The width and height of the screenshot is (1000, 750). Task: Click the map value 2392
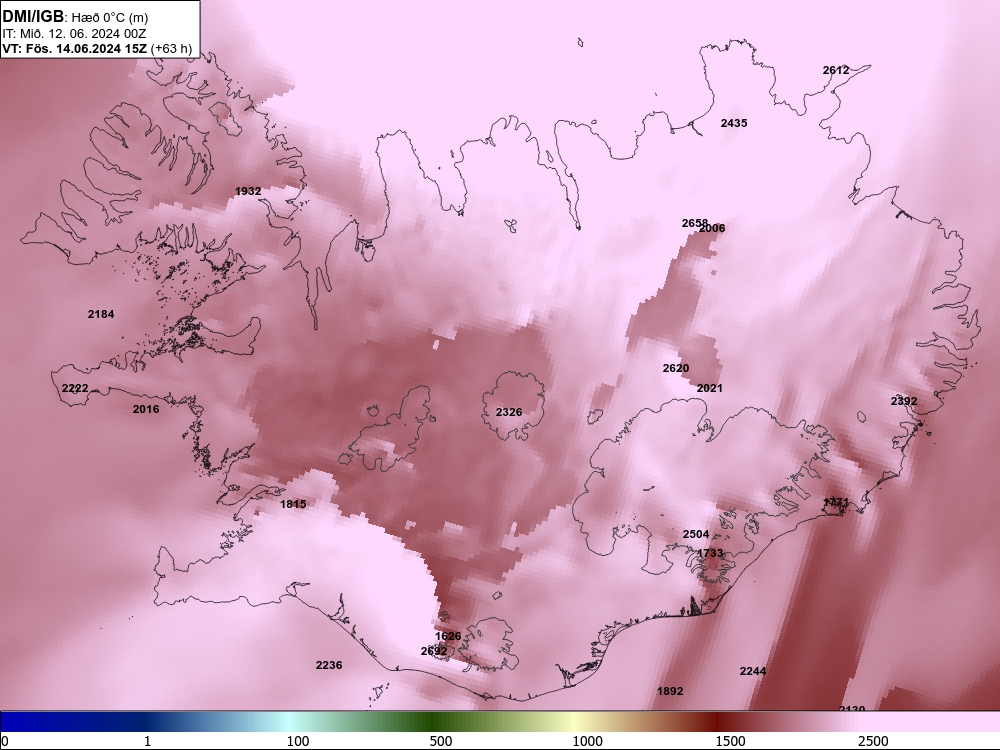click(904, 401)
